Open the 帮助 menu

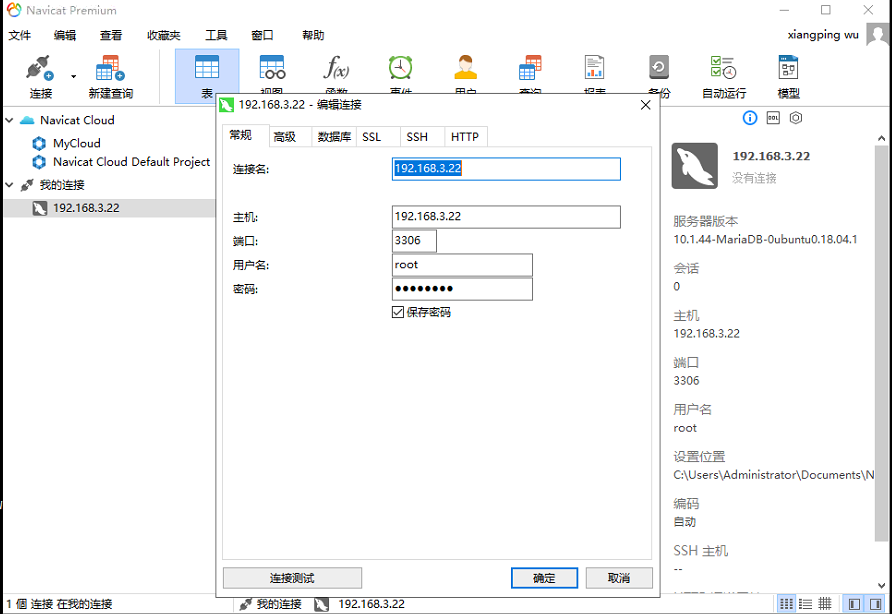(313, 35)
